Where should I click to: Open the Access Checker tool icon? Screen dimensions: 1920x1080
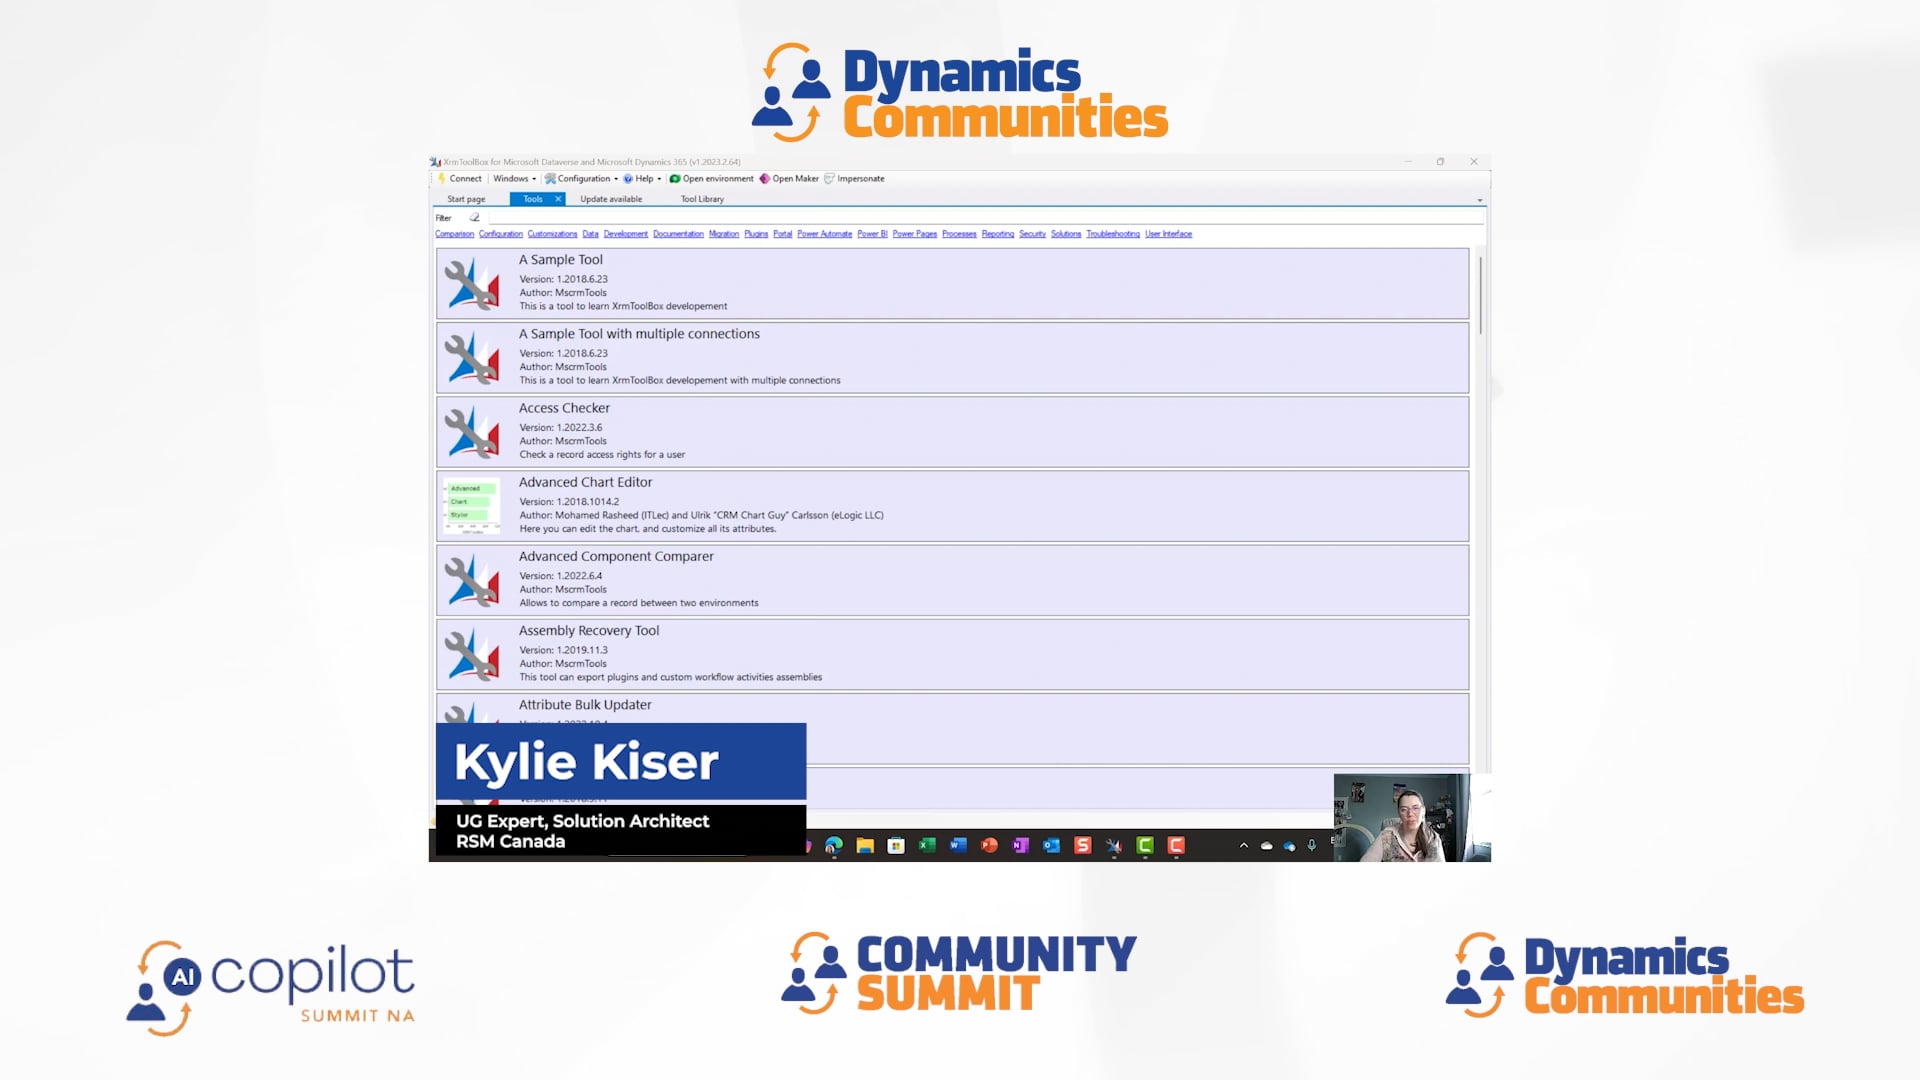(472, 432)
